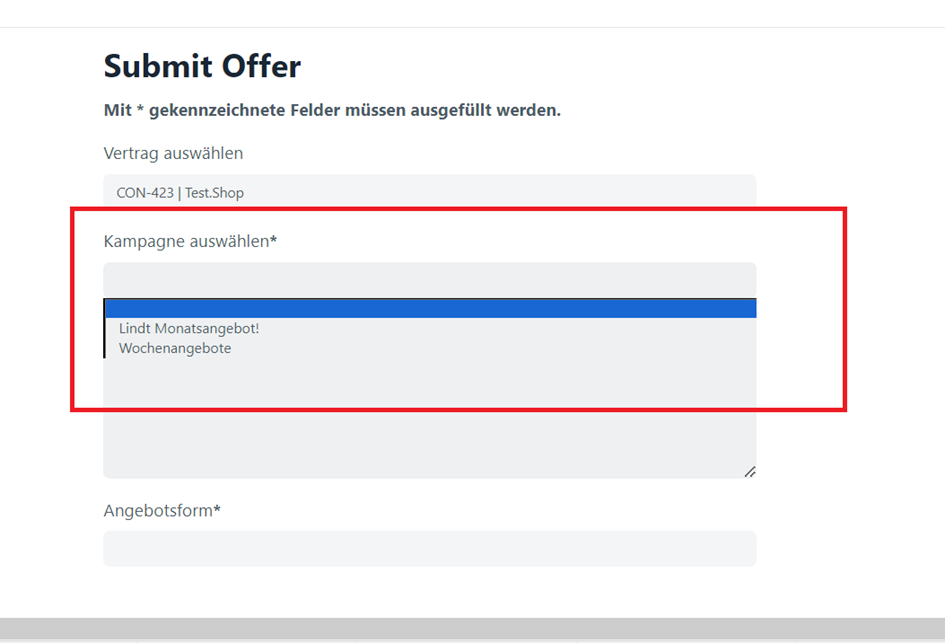Click the asterisk after "Kampagne auswählen"
Viewport: 945px width, 643px height.
274,240
